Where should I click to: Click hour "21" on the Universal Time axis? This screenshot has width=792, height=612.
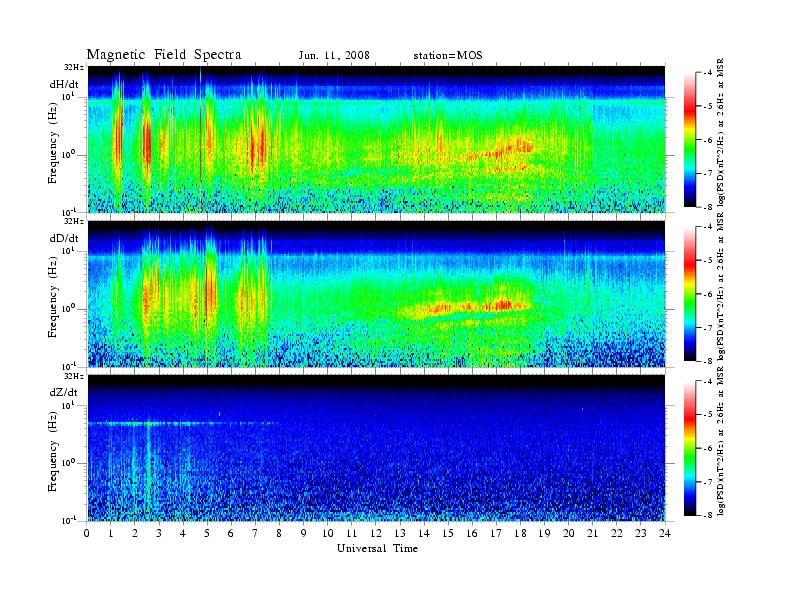click(592, 533)
